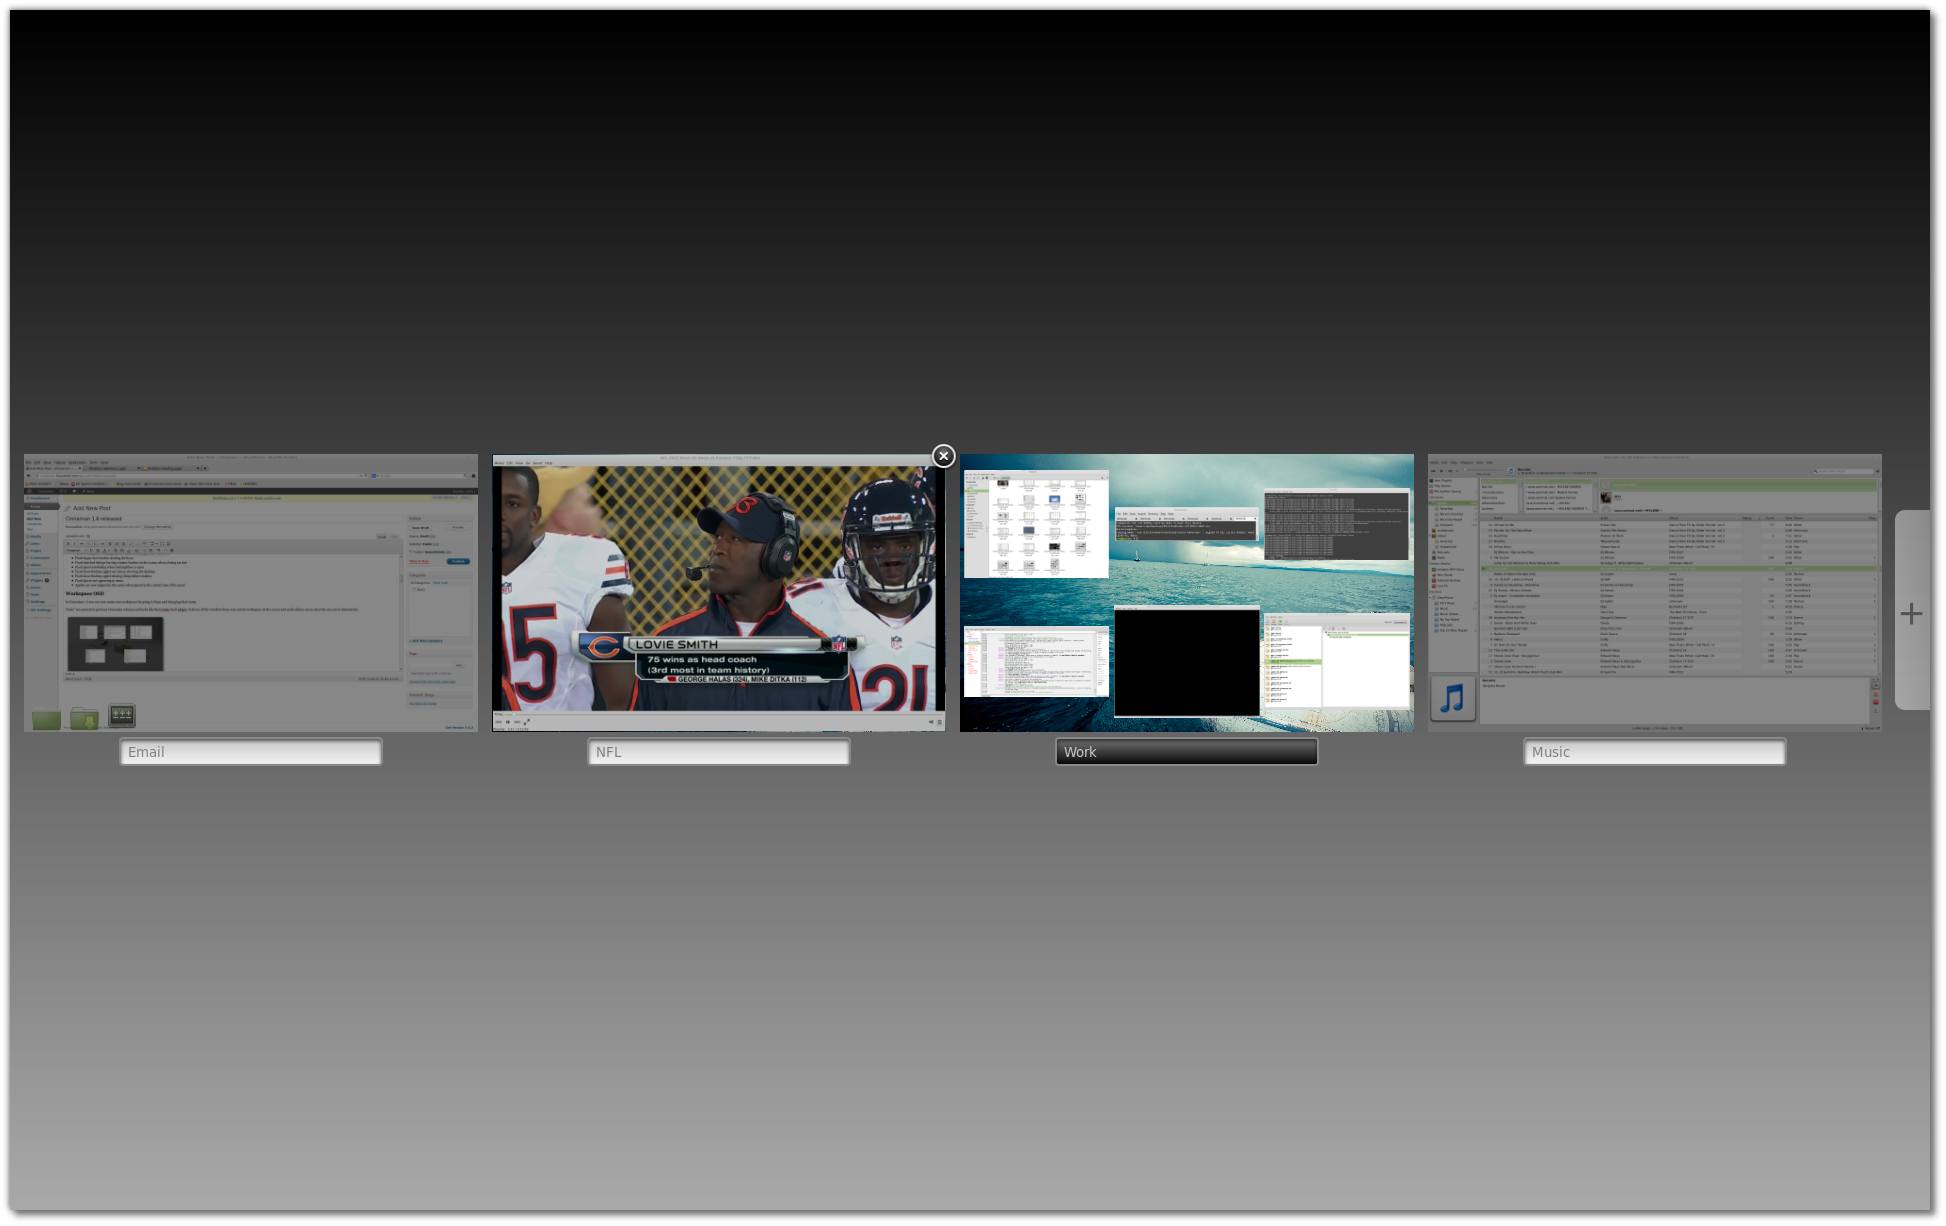Rename the Music workspace via its field
Image resolution: width=1946 pixels, height=1226 pixels.
click(1654, 752)
